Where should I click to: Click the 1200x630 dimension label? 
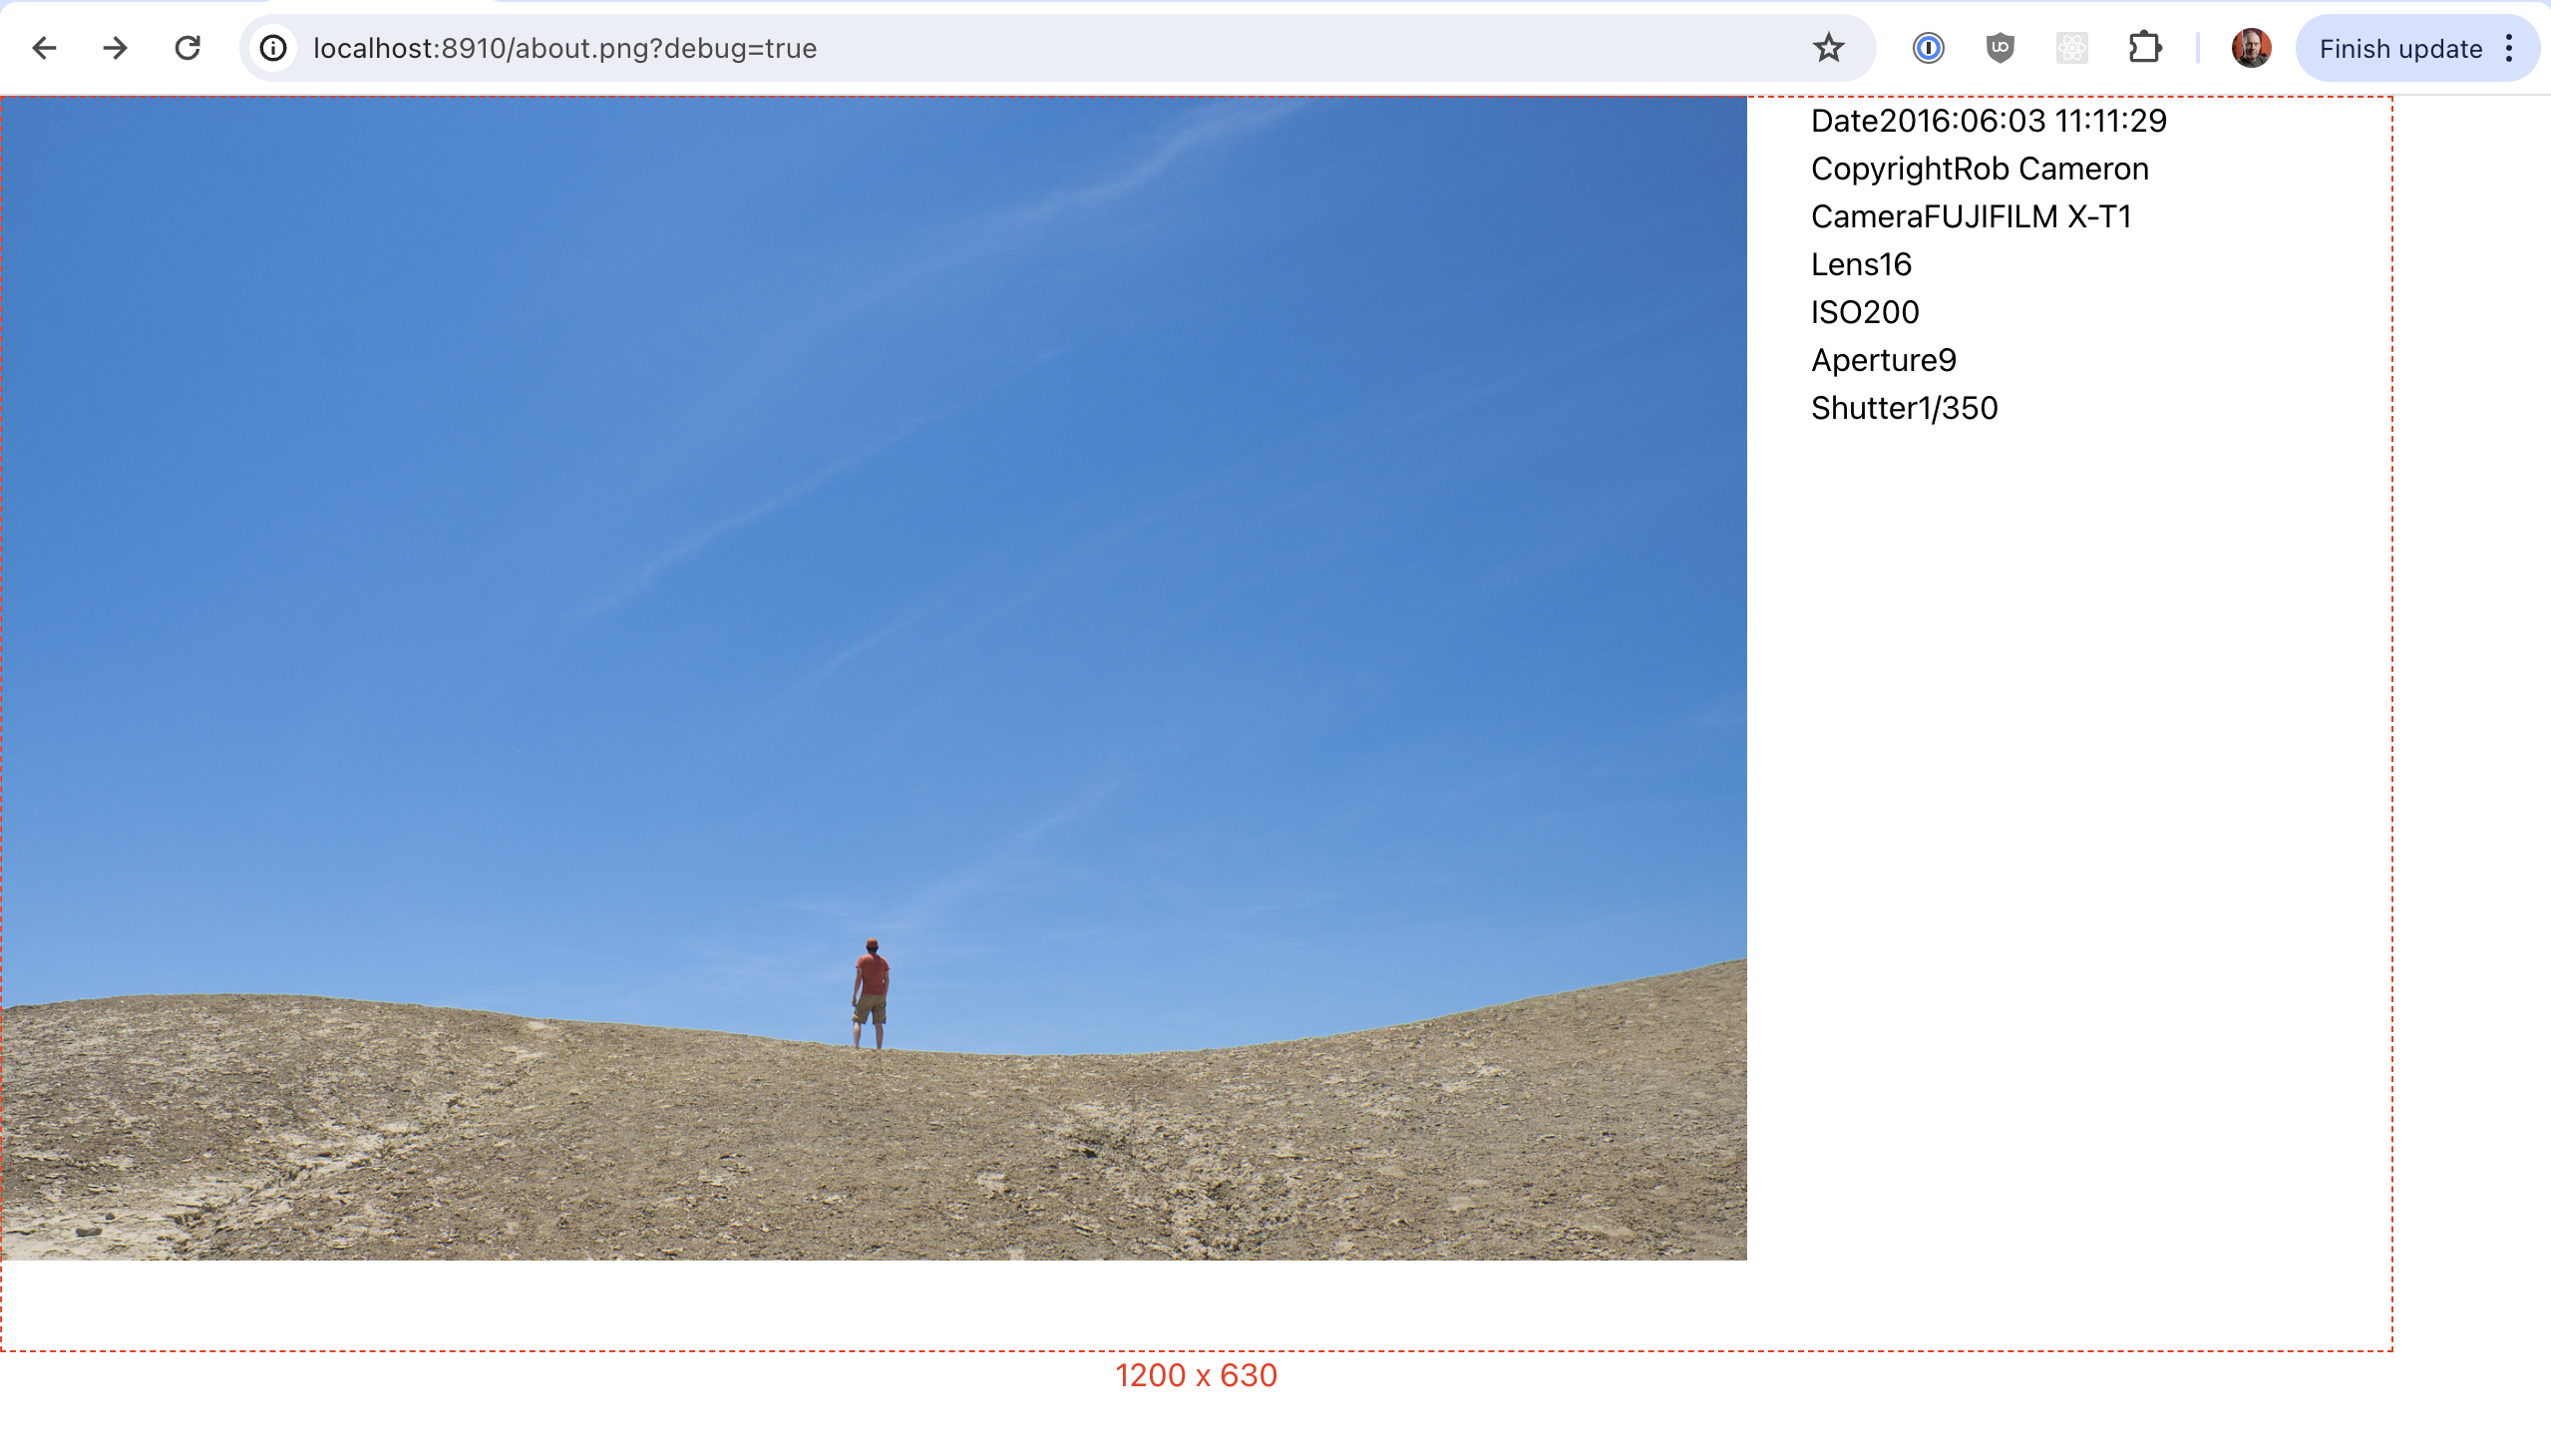tap(1195, 1377)
